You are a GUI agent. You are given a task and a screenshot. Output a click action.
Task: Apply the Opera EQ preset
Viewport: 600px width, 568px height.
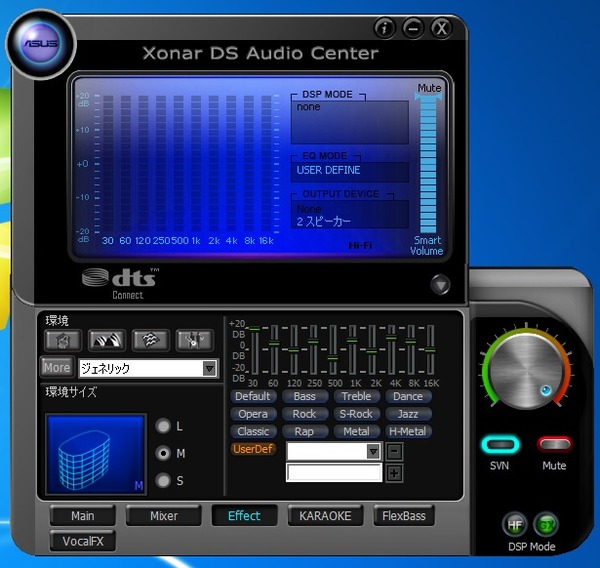[253, 414]
